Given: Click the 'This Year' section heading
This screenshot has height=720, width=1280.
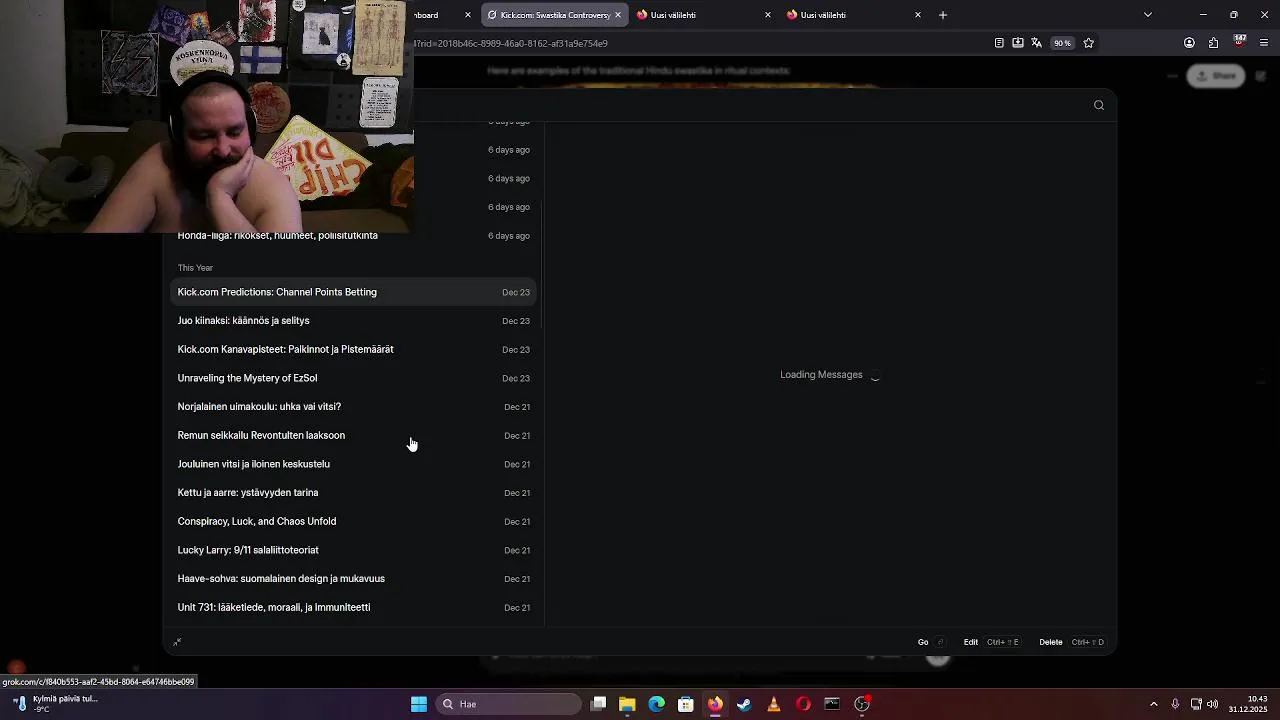Looking at the screenshot, I should click(195, 268).
